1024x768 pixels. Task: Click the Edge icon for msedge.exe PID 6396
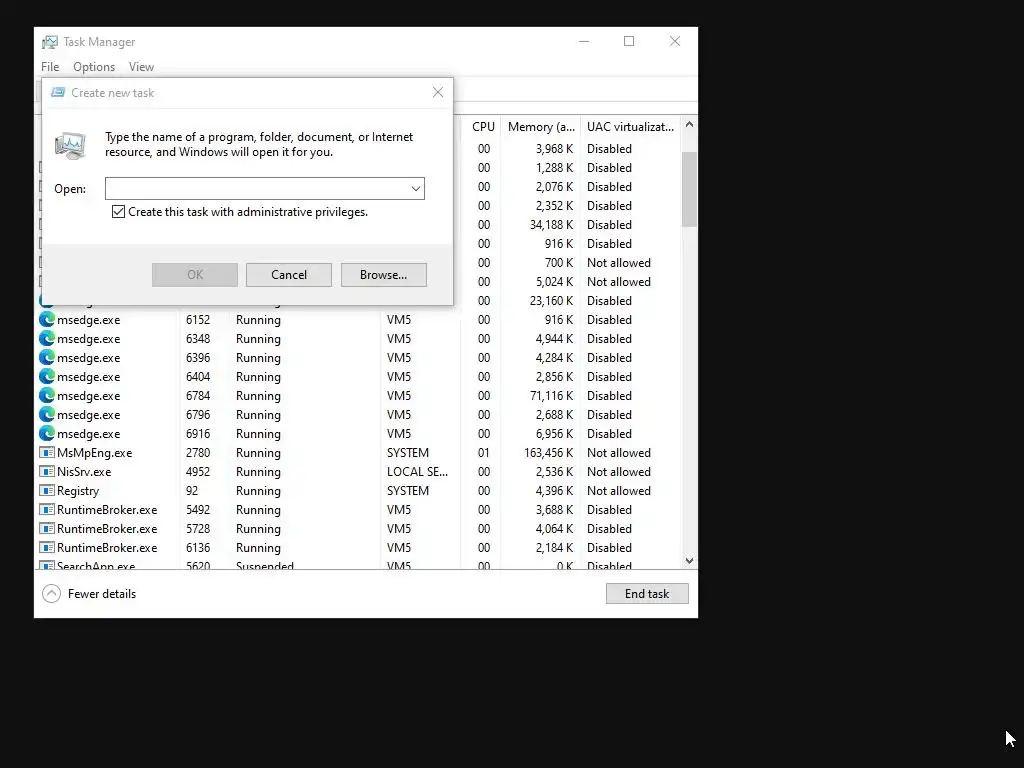point(46,357)
